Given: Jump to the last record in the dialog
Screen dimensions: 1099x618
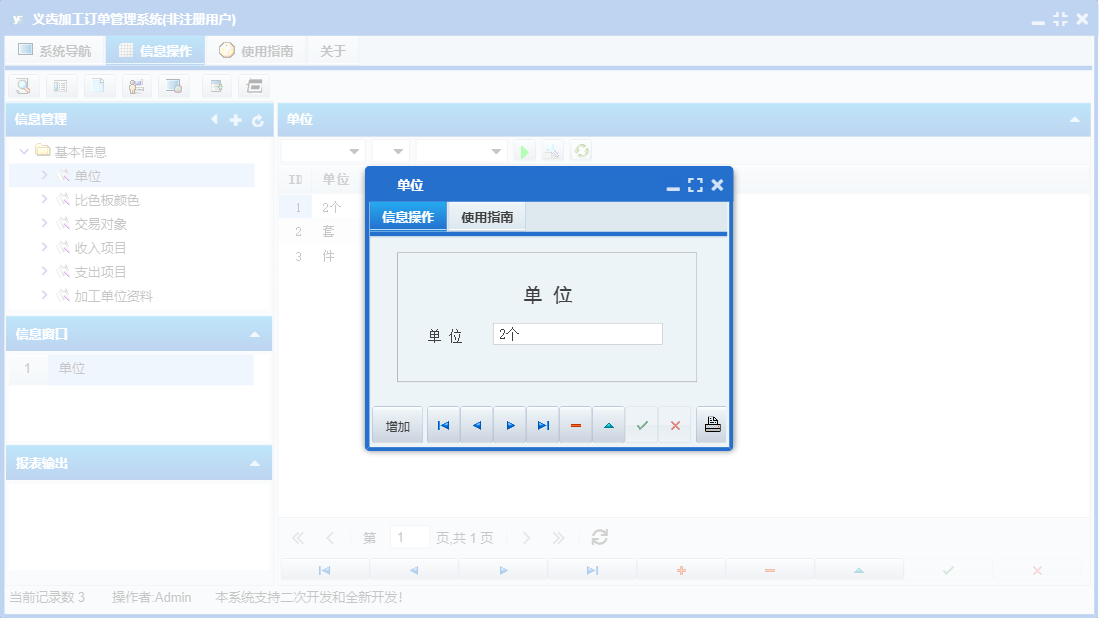Looking at the screenshot, I should click(543, 424).
